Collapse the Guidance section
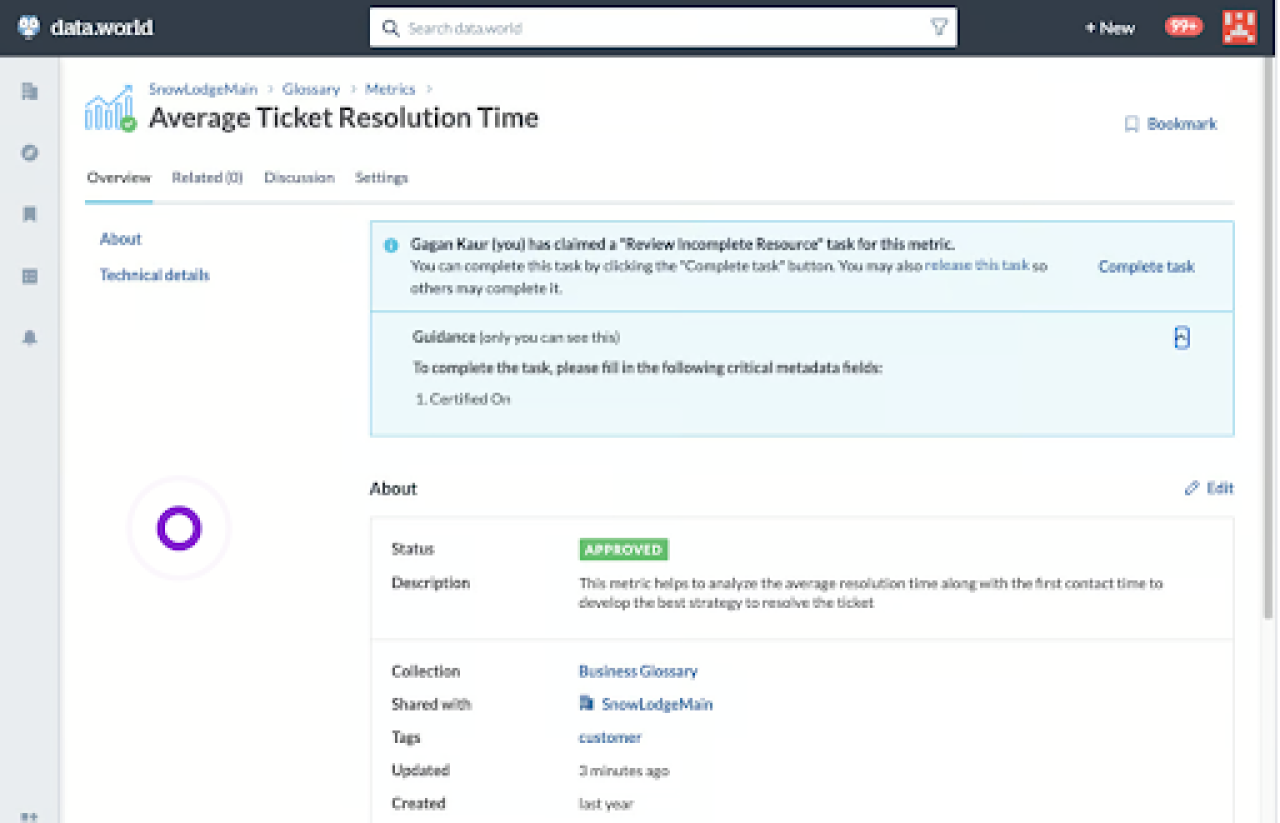Viewport: 1280px width, 823px height. click(x=1181, y=338)
